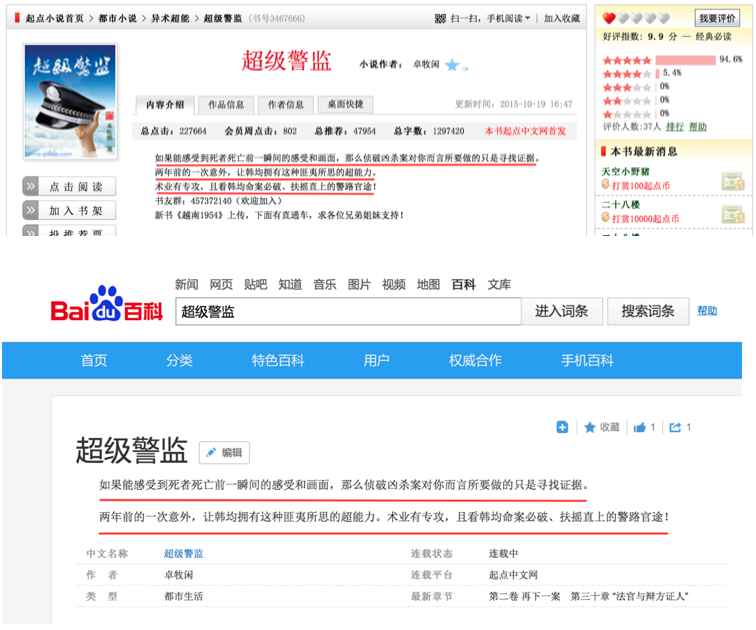Click the 进入词条 button
Screen dimensions: 756x630
click(562, 311)
